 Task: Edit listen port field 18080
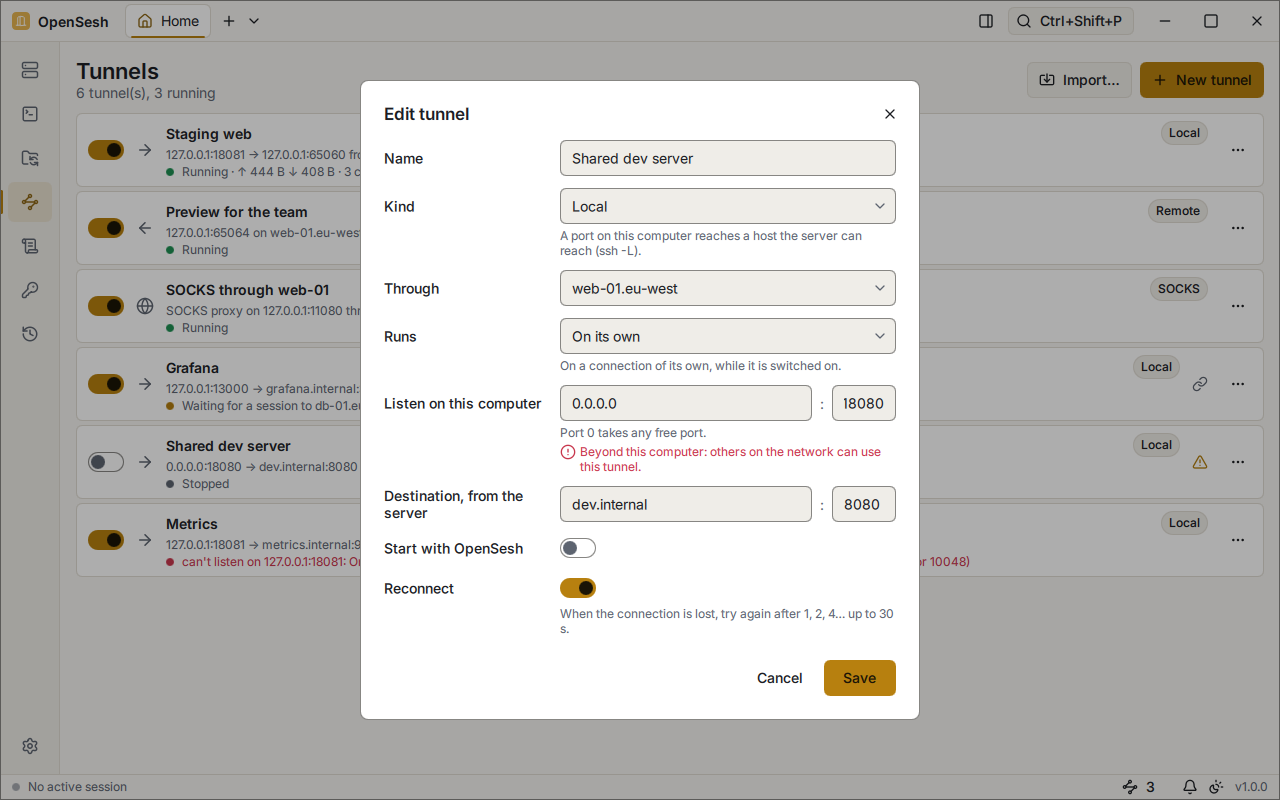pos(864,404)
